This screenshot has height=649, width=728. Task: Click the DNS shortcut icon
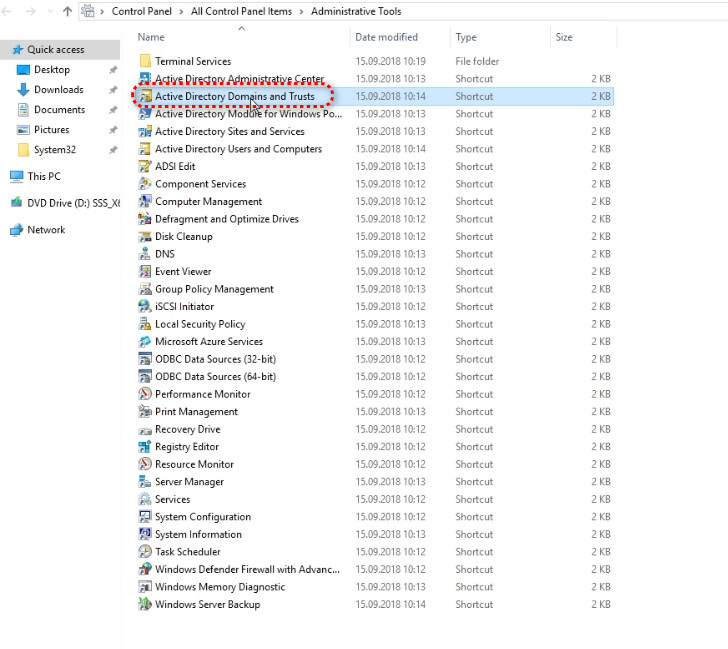145,254
